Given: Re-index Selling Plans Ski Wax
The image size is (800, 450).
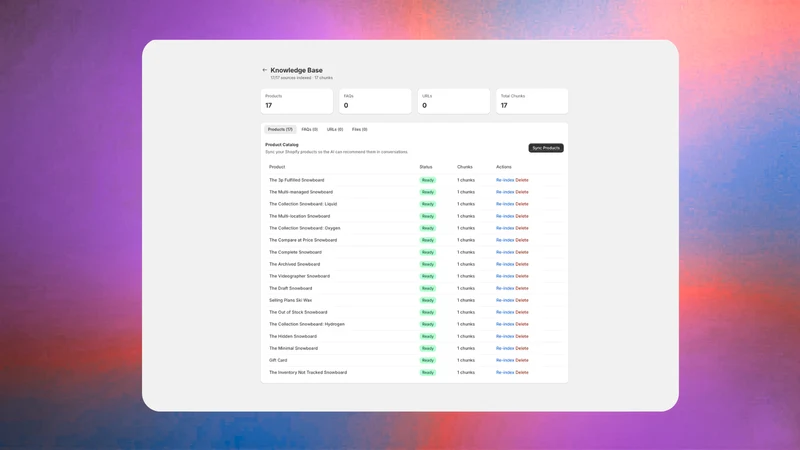Looking at the screenshot, I should (505, 300).
